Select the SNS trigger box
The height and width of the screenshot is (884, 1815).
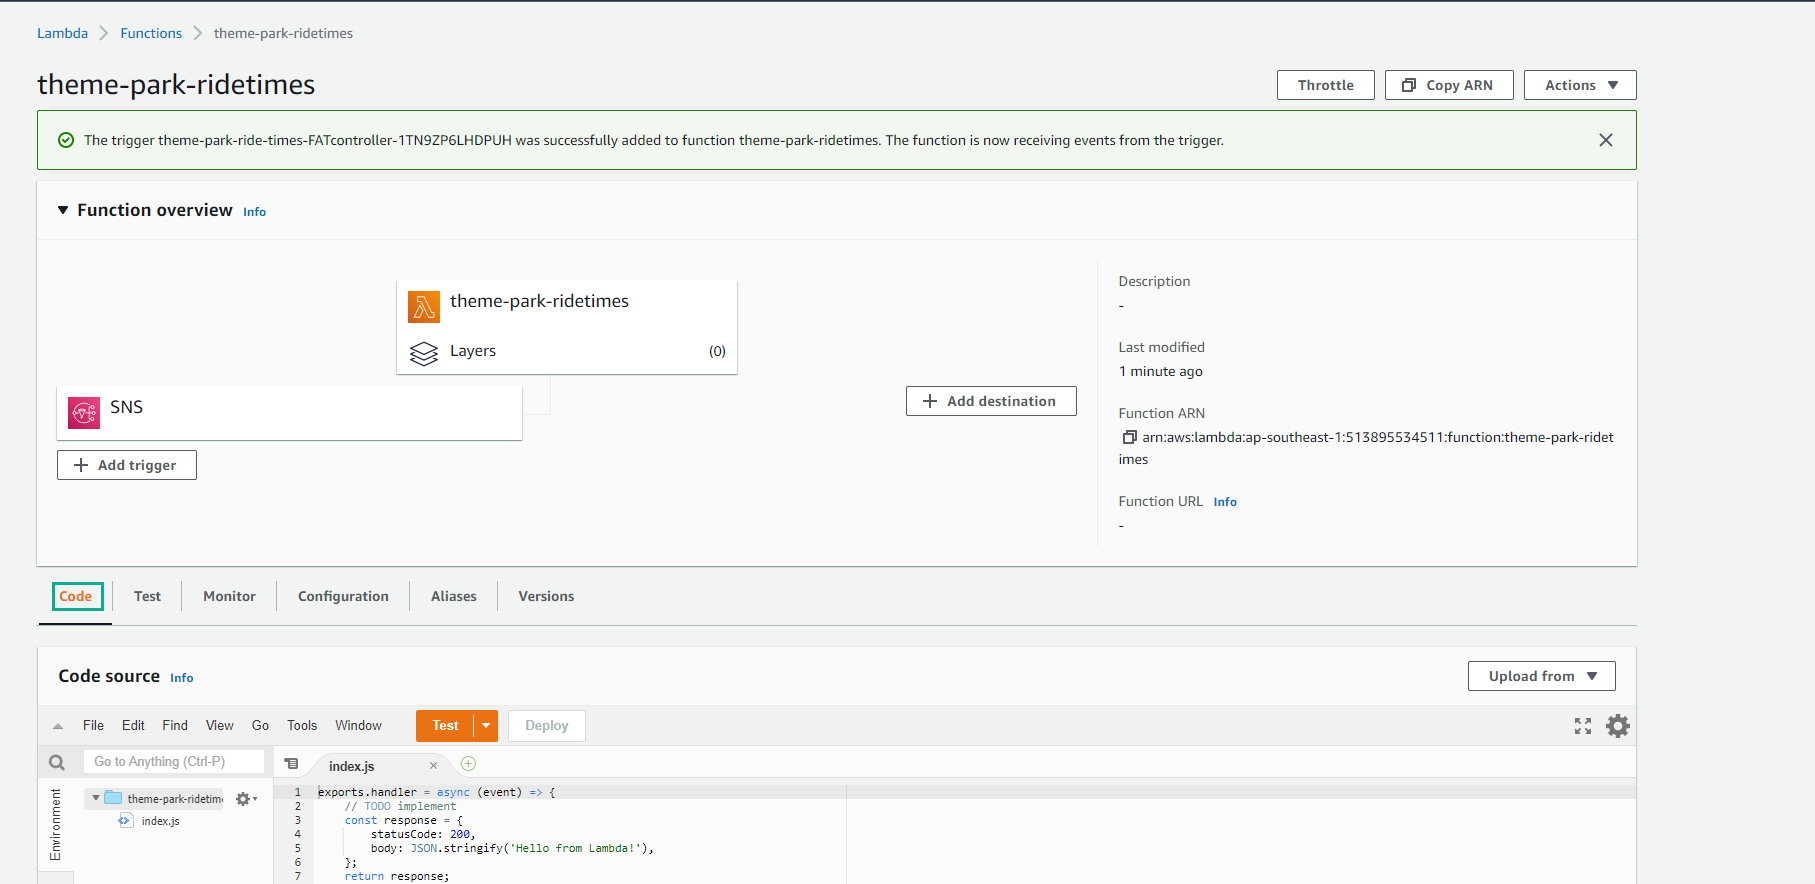[x=290, y=413]
